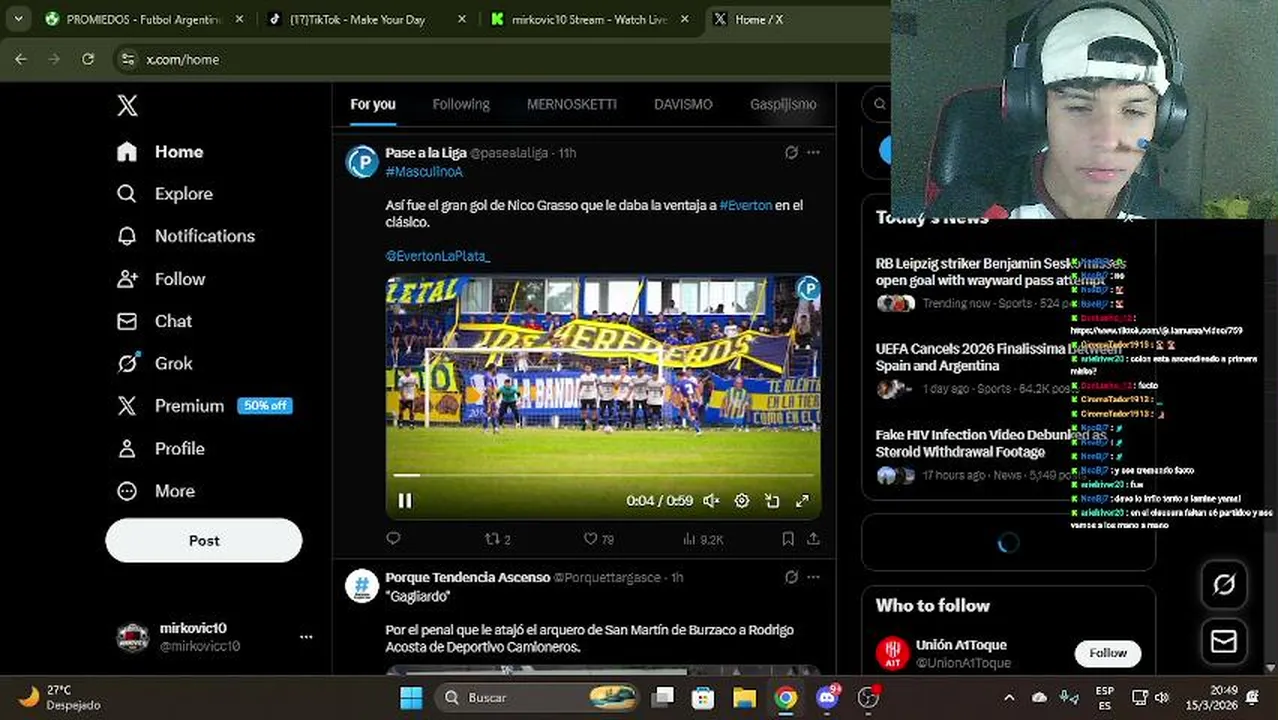This screenshot has height=720, width=1278.
Task: Switch to MERNOSKETTI tab
Action: click(x=572, y=104)
